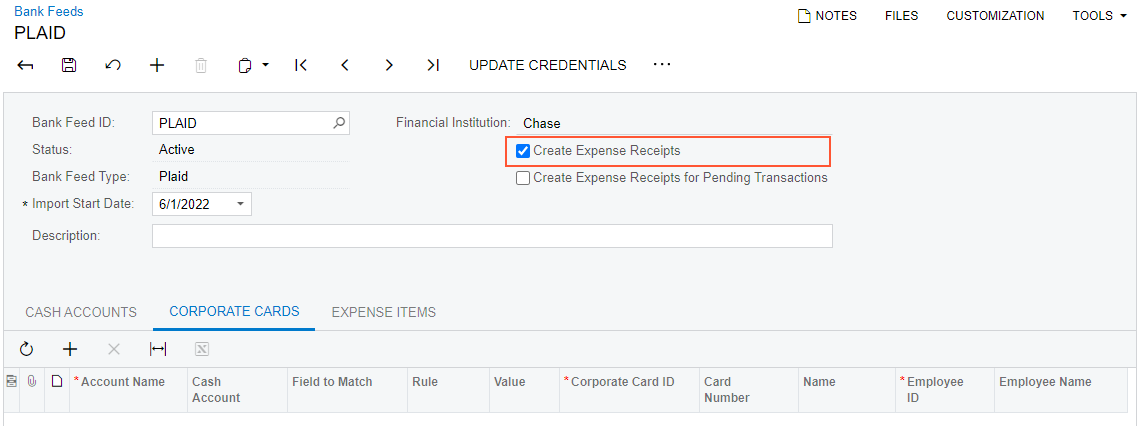
Task: Click the back arrow icon
Action: 26,65
